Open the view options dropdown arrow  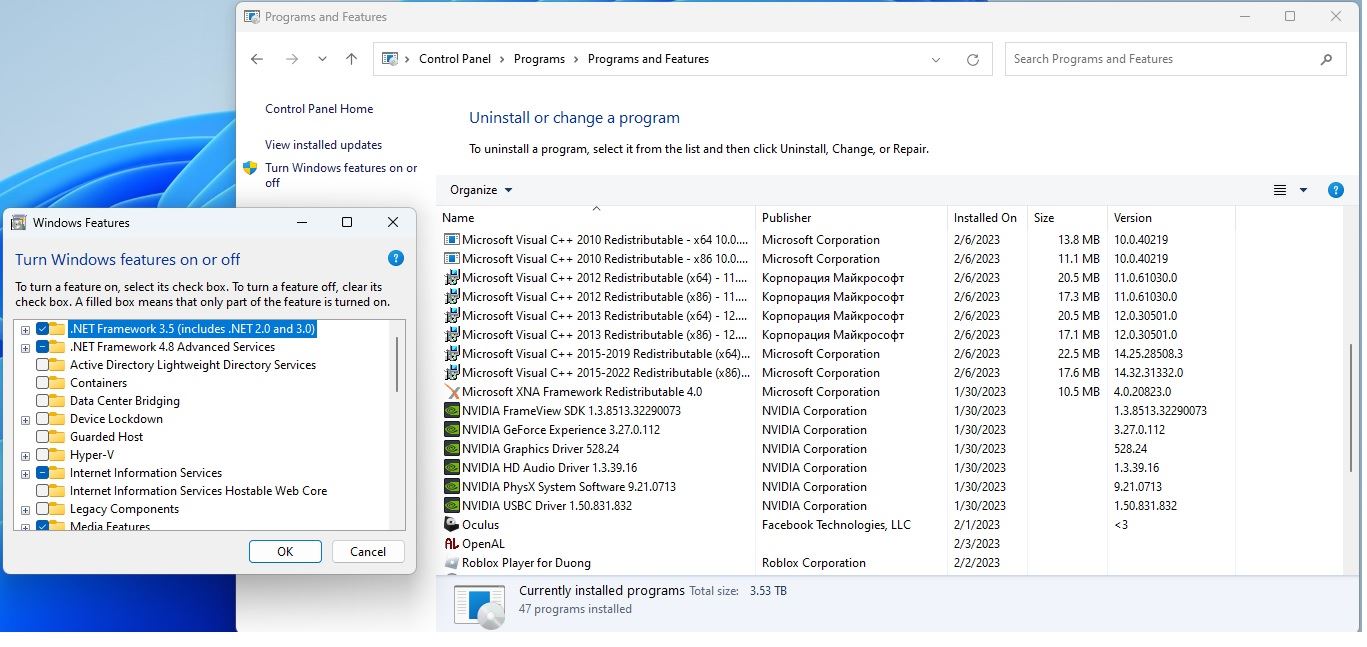(1303, 190)
